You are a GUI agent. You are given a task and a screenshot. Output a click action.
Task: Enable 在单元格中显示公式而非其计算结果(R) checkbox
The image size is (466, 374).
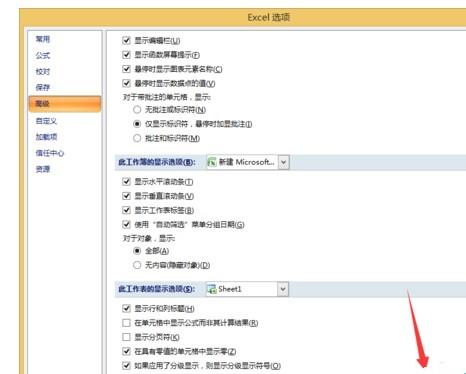coord(126,323)
